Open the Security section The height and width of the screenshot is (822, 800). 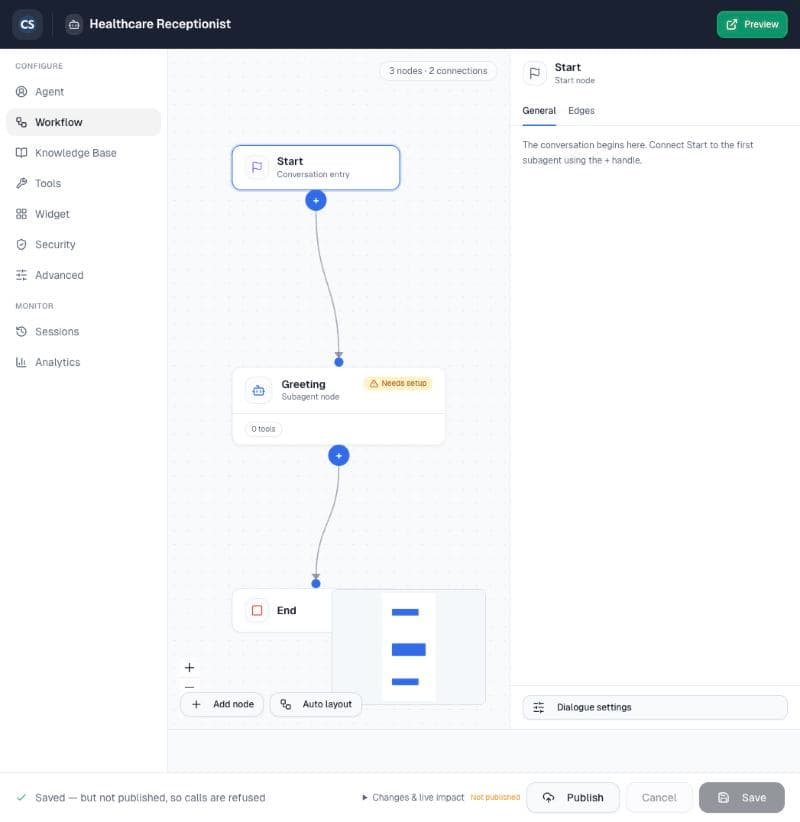click(x=83, y=244)
